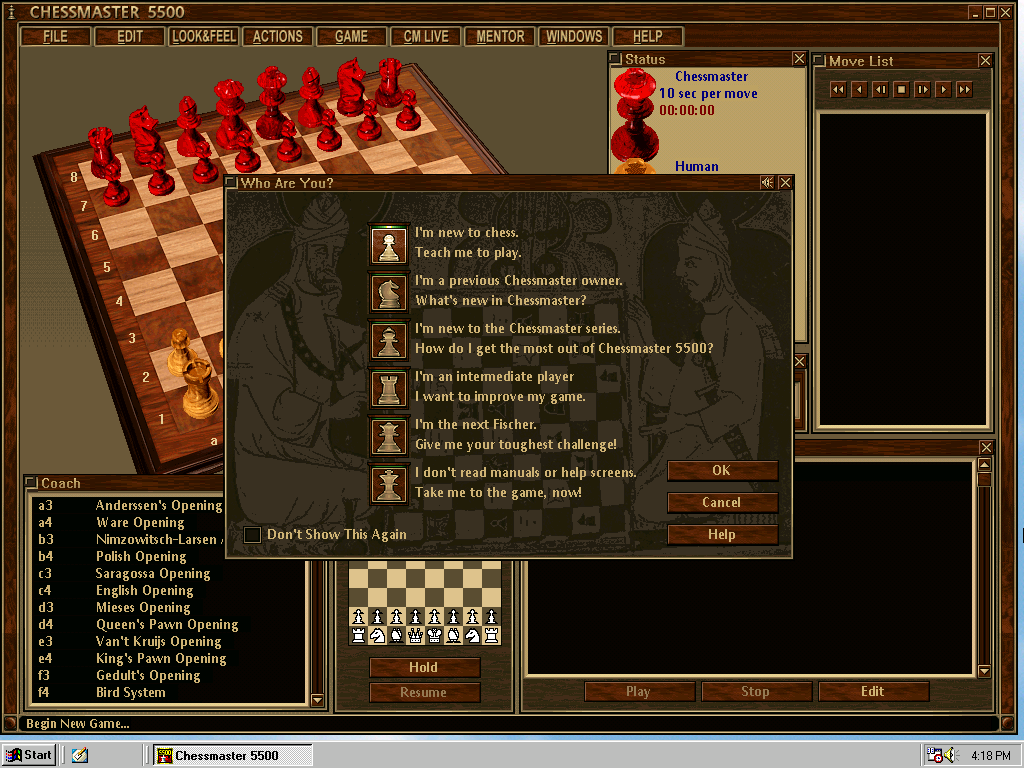The width and height of the screenshot is (1024, 768).
Task: Choose the king icon for 'Take me to the game'
Action: pos(389,485)
